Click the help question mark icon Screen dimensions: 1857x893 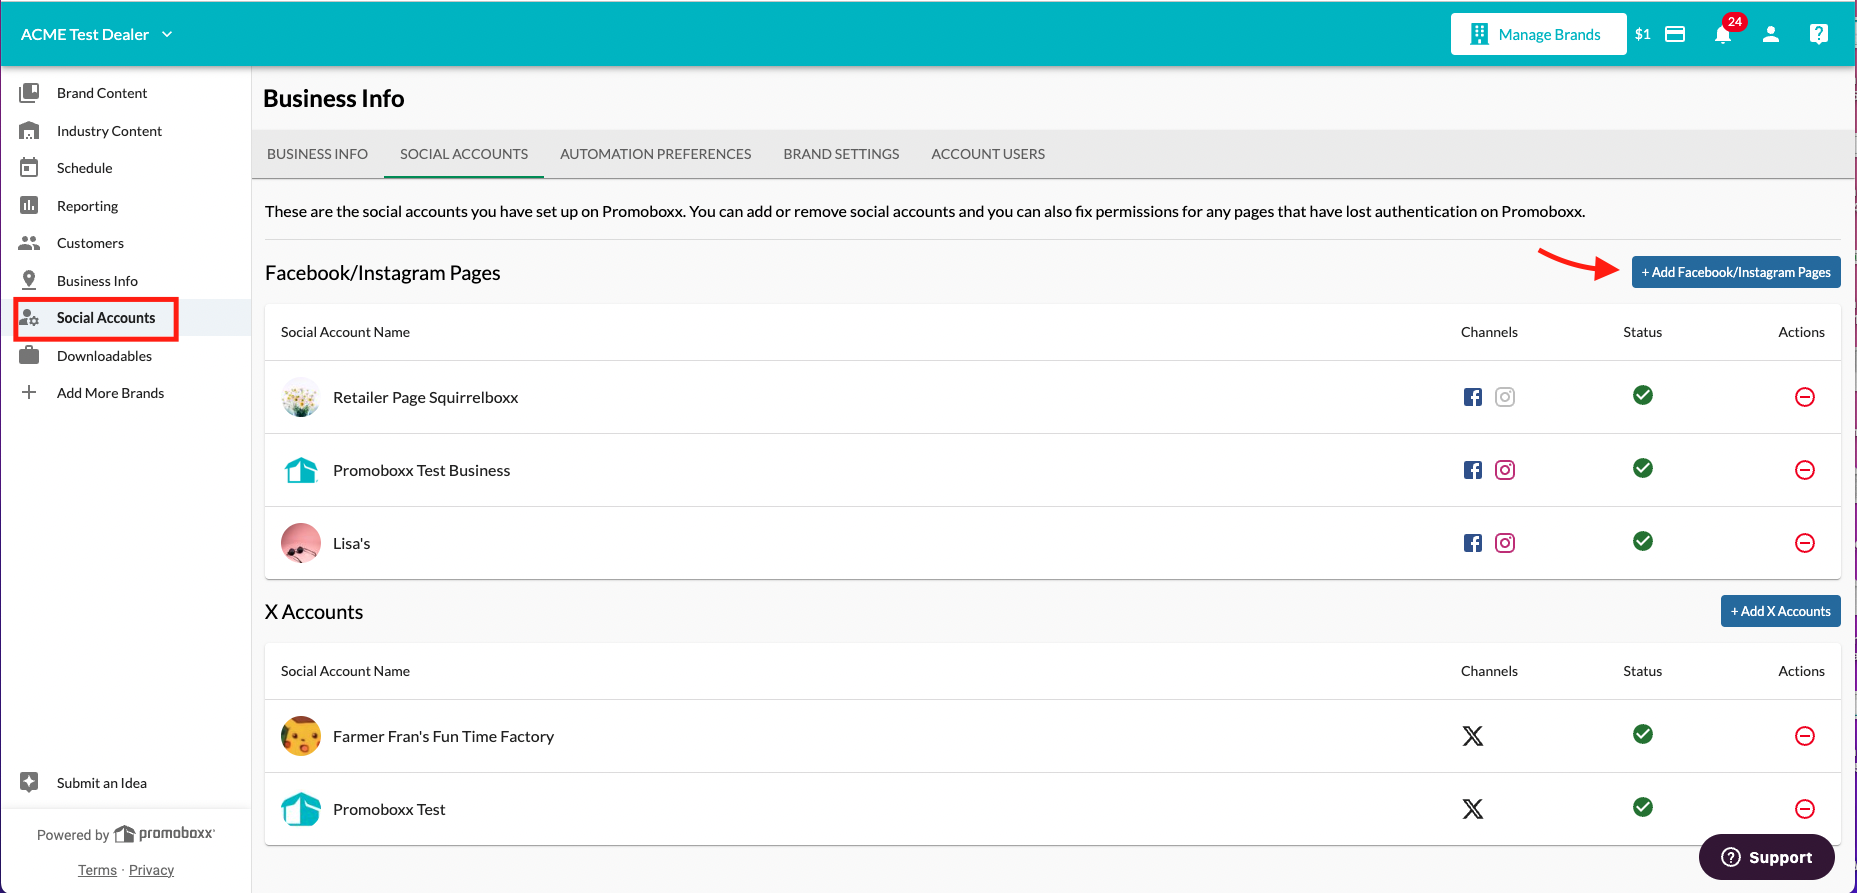(1819, 34)
